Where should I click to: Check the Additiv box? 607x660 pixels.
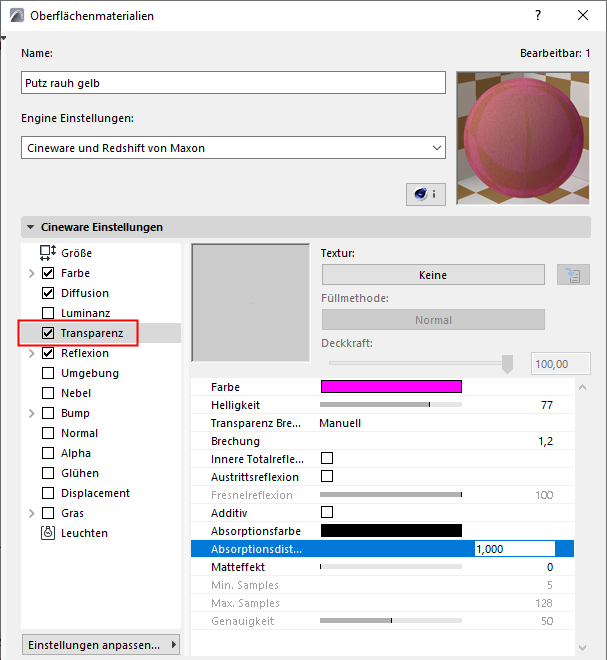[327, 512]
